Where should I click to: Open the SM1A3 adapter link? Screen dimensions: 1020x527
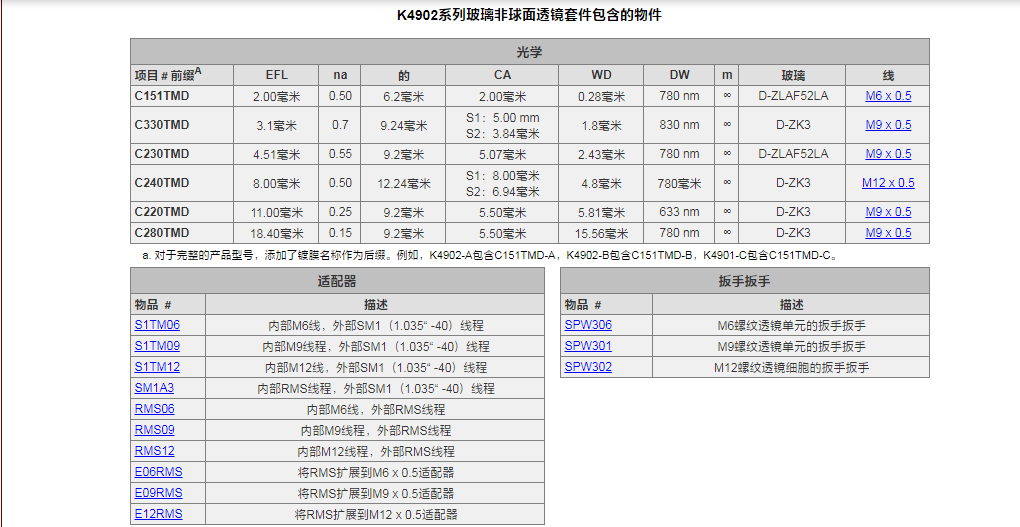point(154,388)
